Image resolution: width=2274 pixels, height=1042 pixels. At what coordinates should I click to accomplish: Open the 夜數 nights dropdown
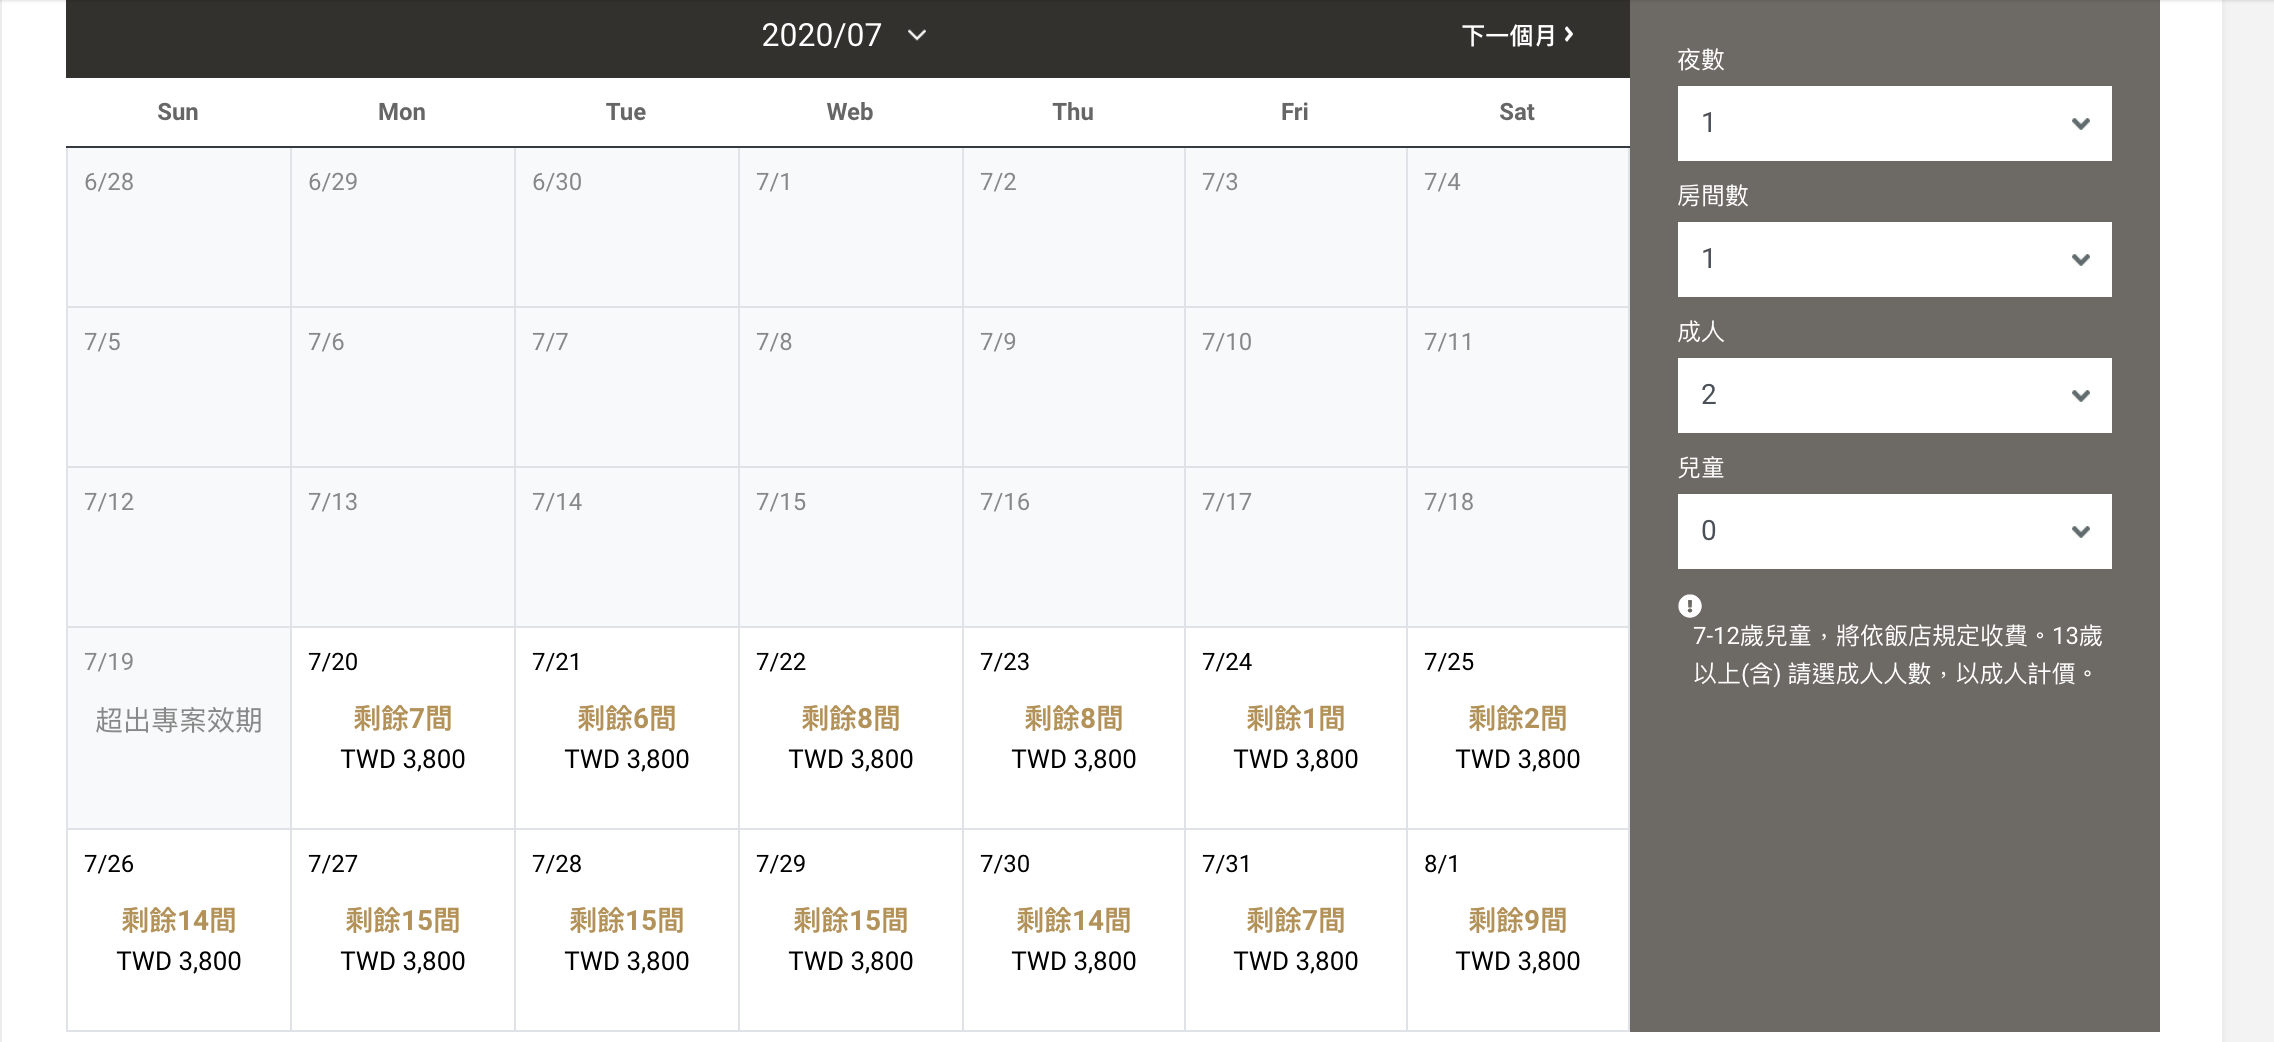coord(1894,123)
